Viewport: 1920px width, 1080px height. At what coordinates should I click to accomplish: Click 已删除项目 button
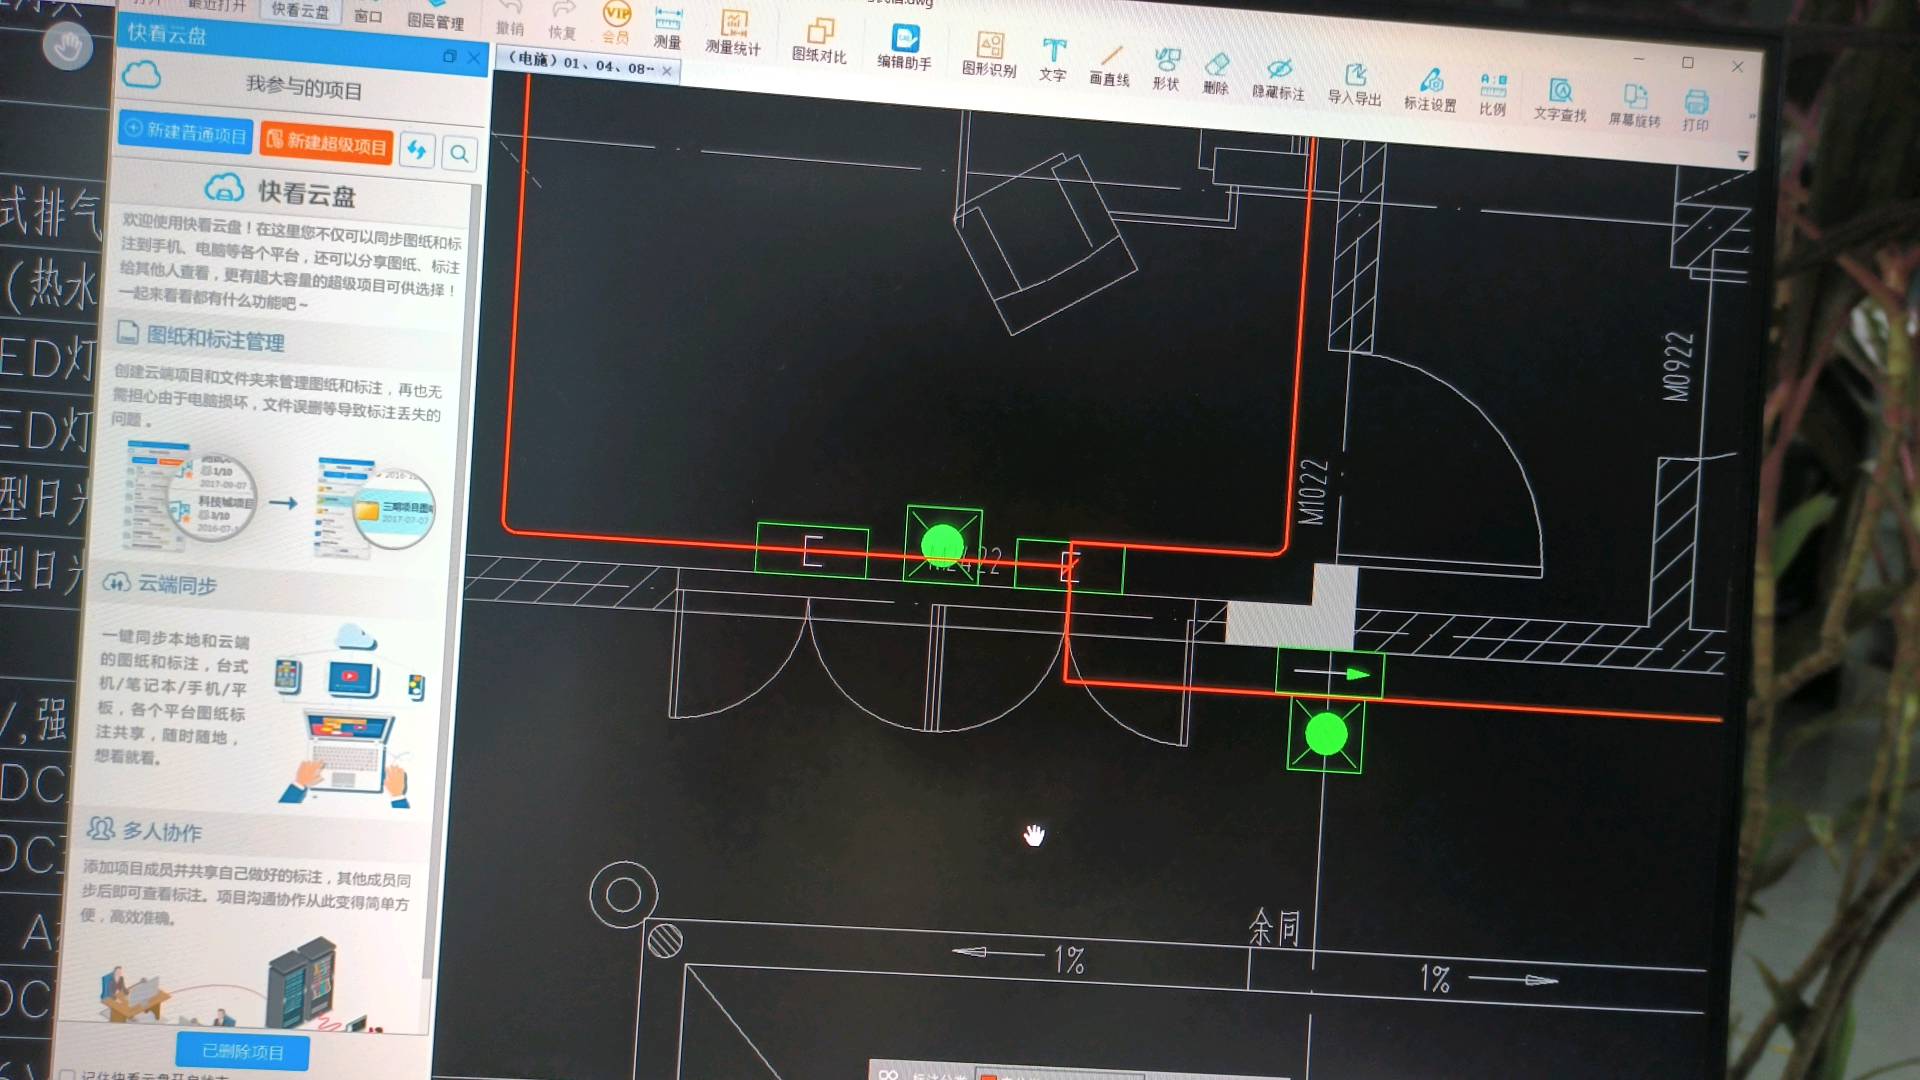(242, 1051)
